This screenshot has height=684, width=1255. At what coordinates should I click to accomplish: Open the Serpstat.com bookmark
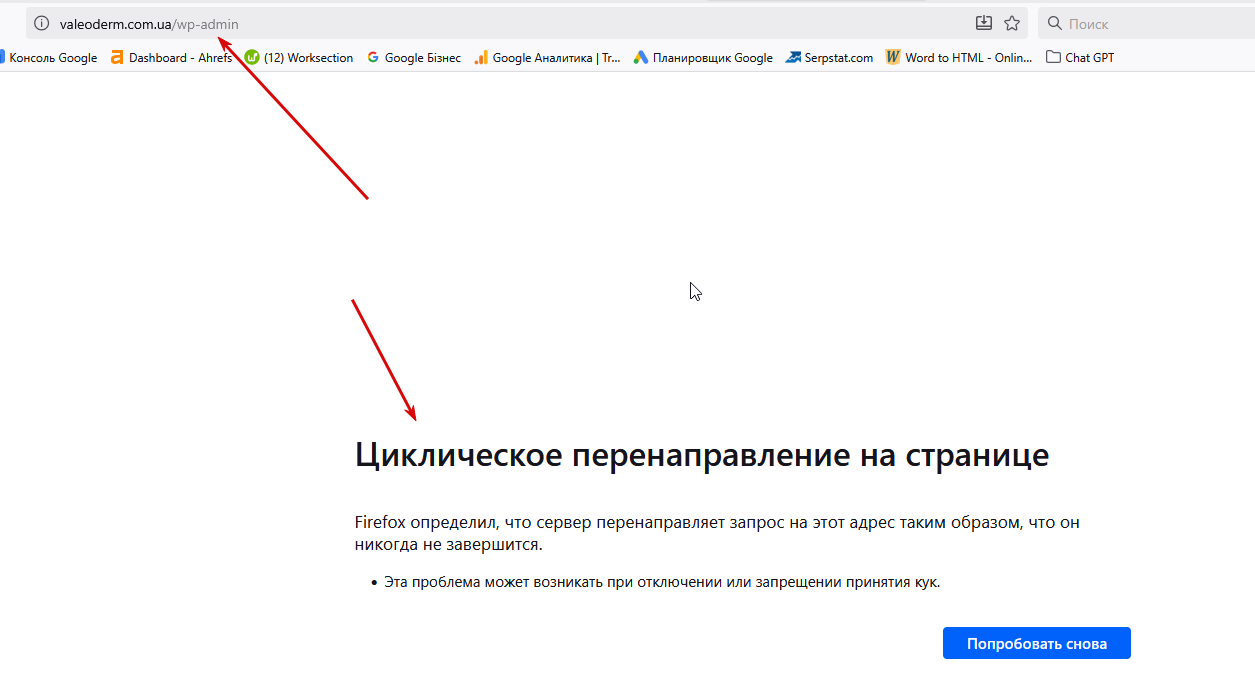(x=829, y=58)
